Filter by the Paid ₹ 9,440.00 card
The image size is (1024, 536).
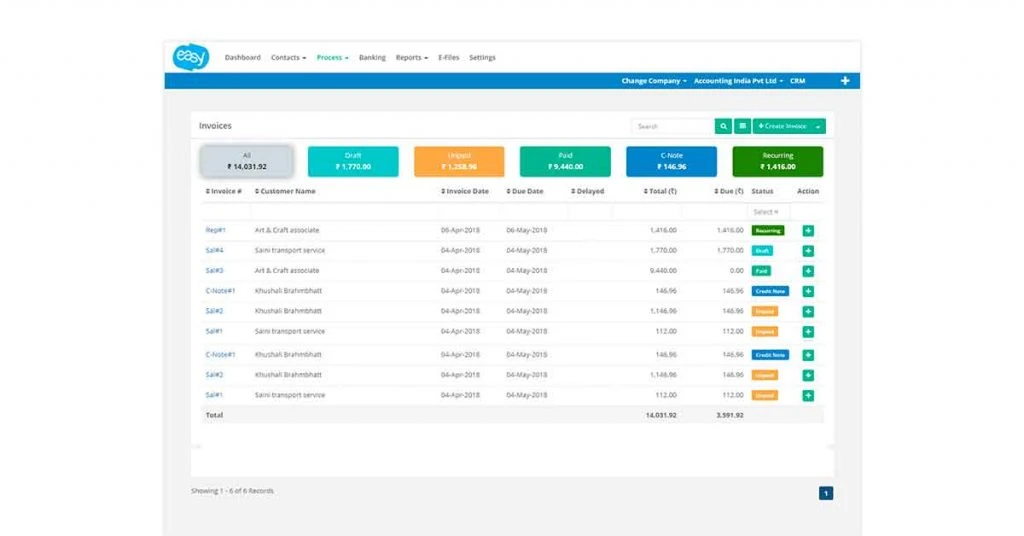click(x=565, y=161)
